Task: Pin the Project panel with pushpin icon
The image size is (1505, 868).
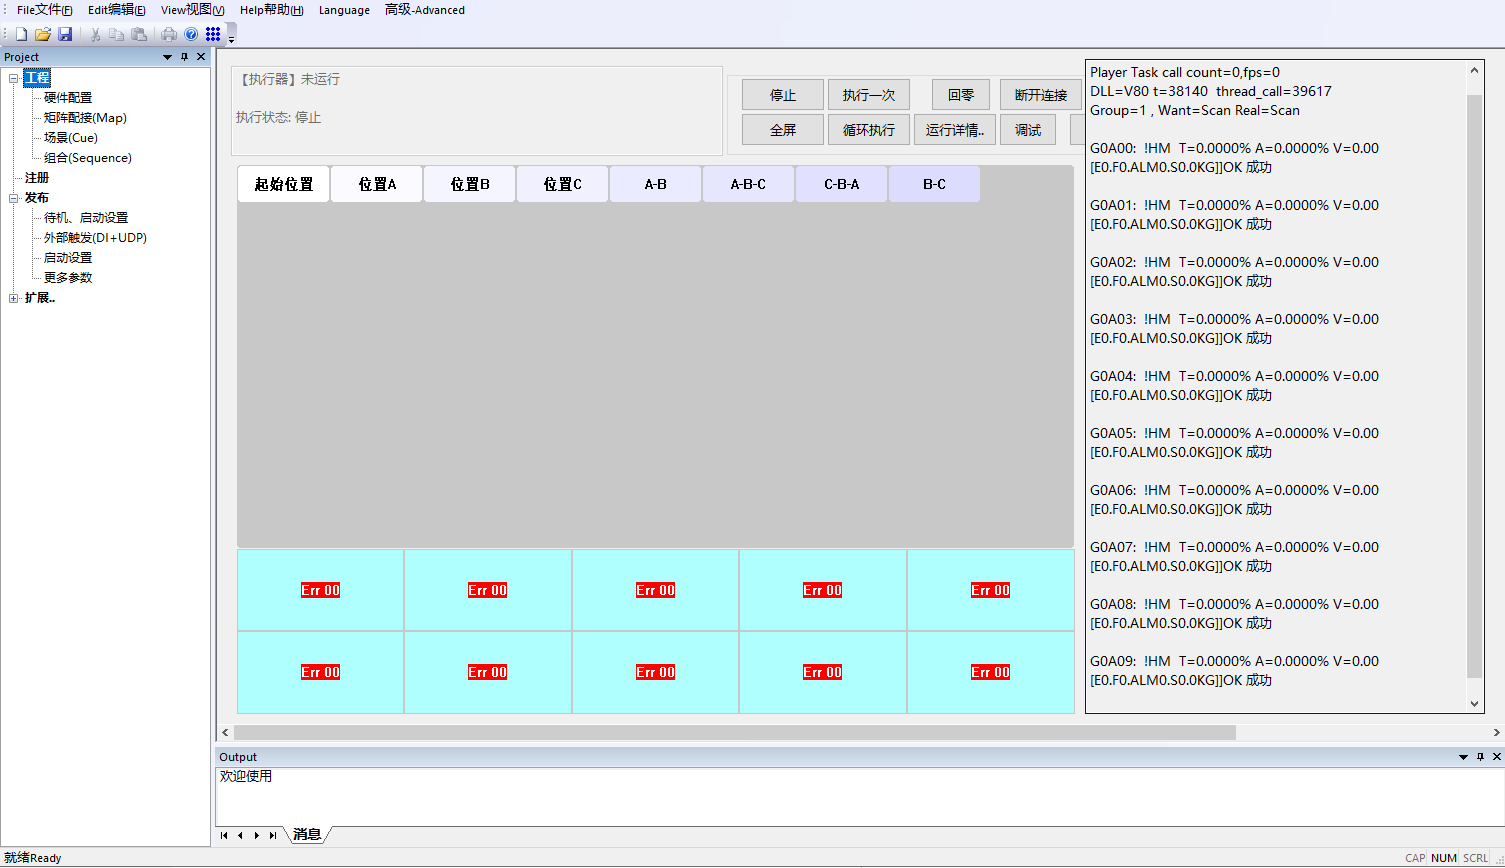Action: tap(184, 57)
